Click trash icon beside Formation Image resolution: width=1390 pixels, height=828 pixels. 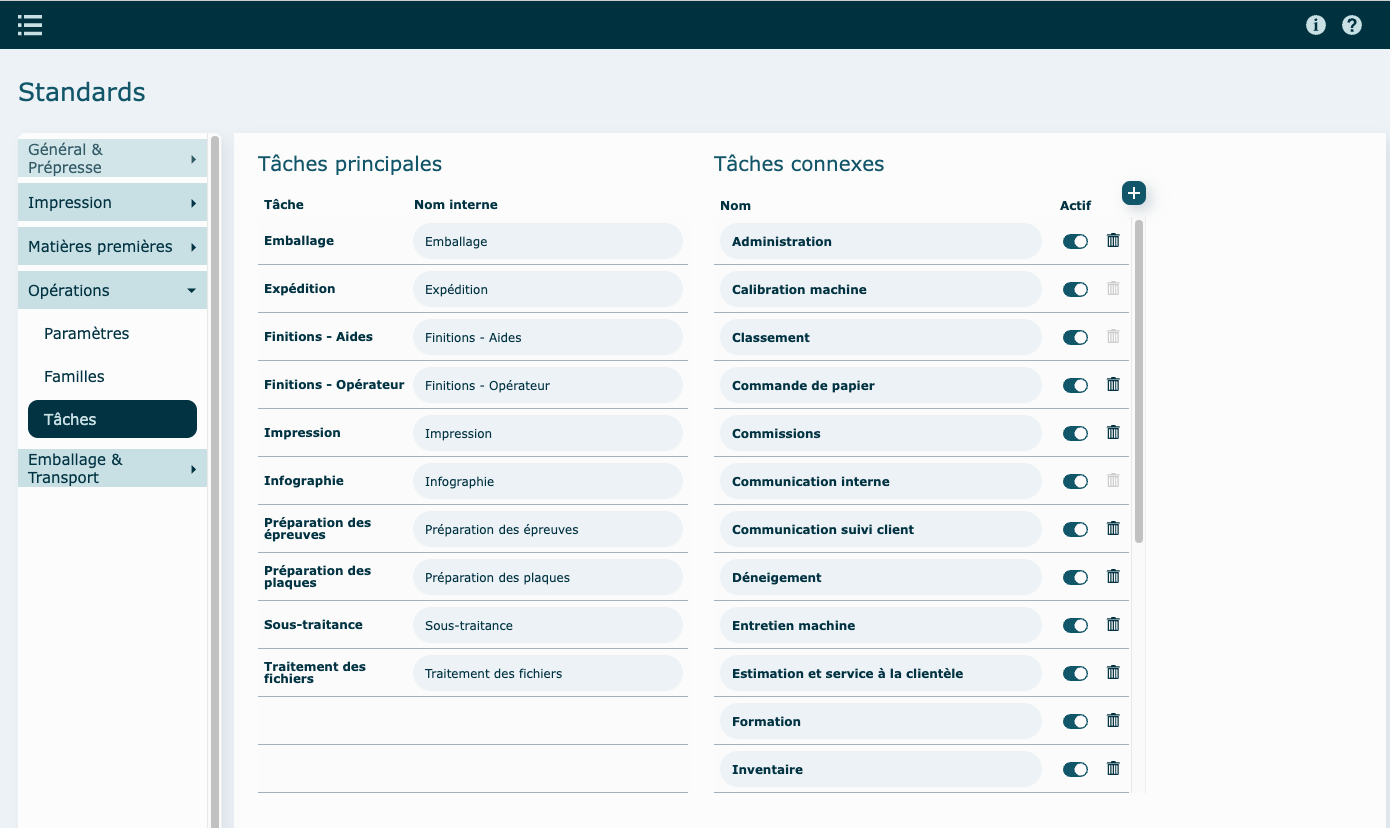1113,720
